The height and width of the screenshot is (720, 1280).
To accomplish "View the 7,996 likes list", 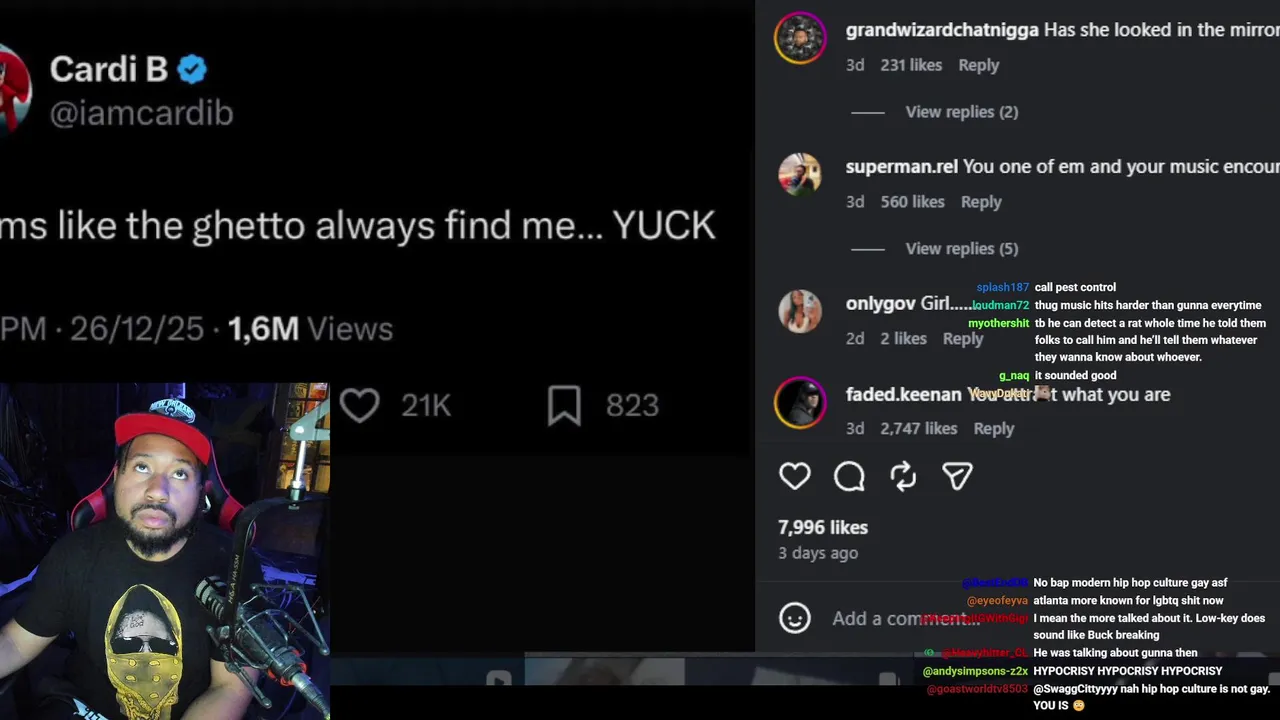I will click(823, 527).
